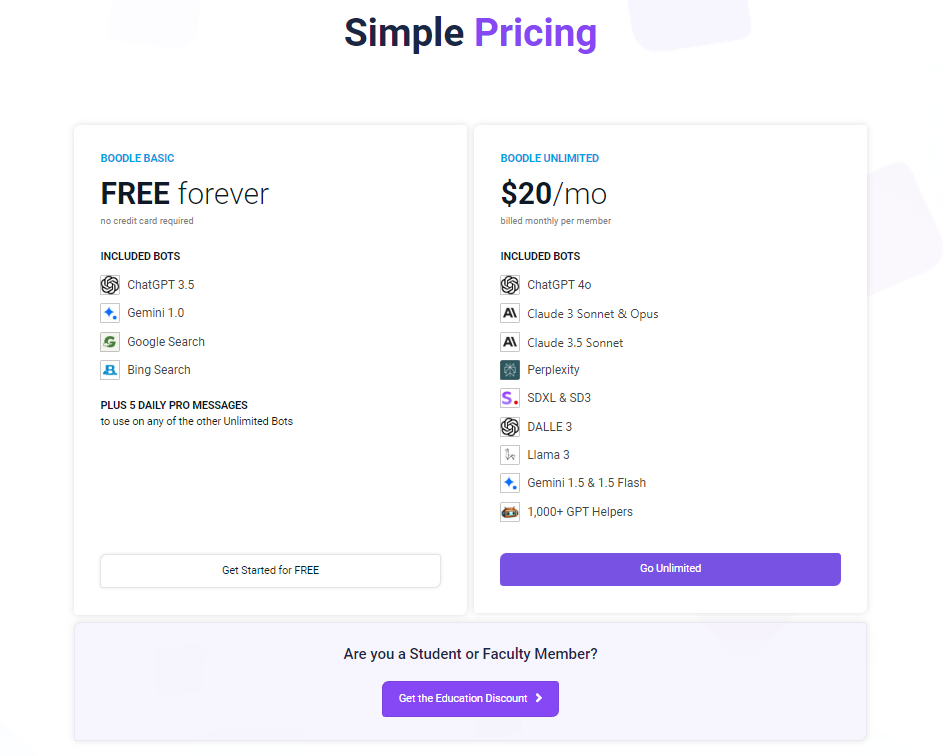Click the Gemini 1.5 & 1.5 Flash icon
The image size is (949, 756).
pyautogui.click(x=510, y=483)
